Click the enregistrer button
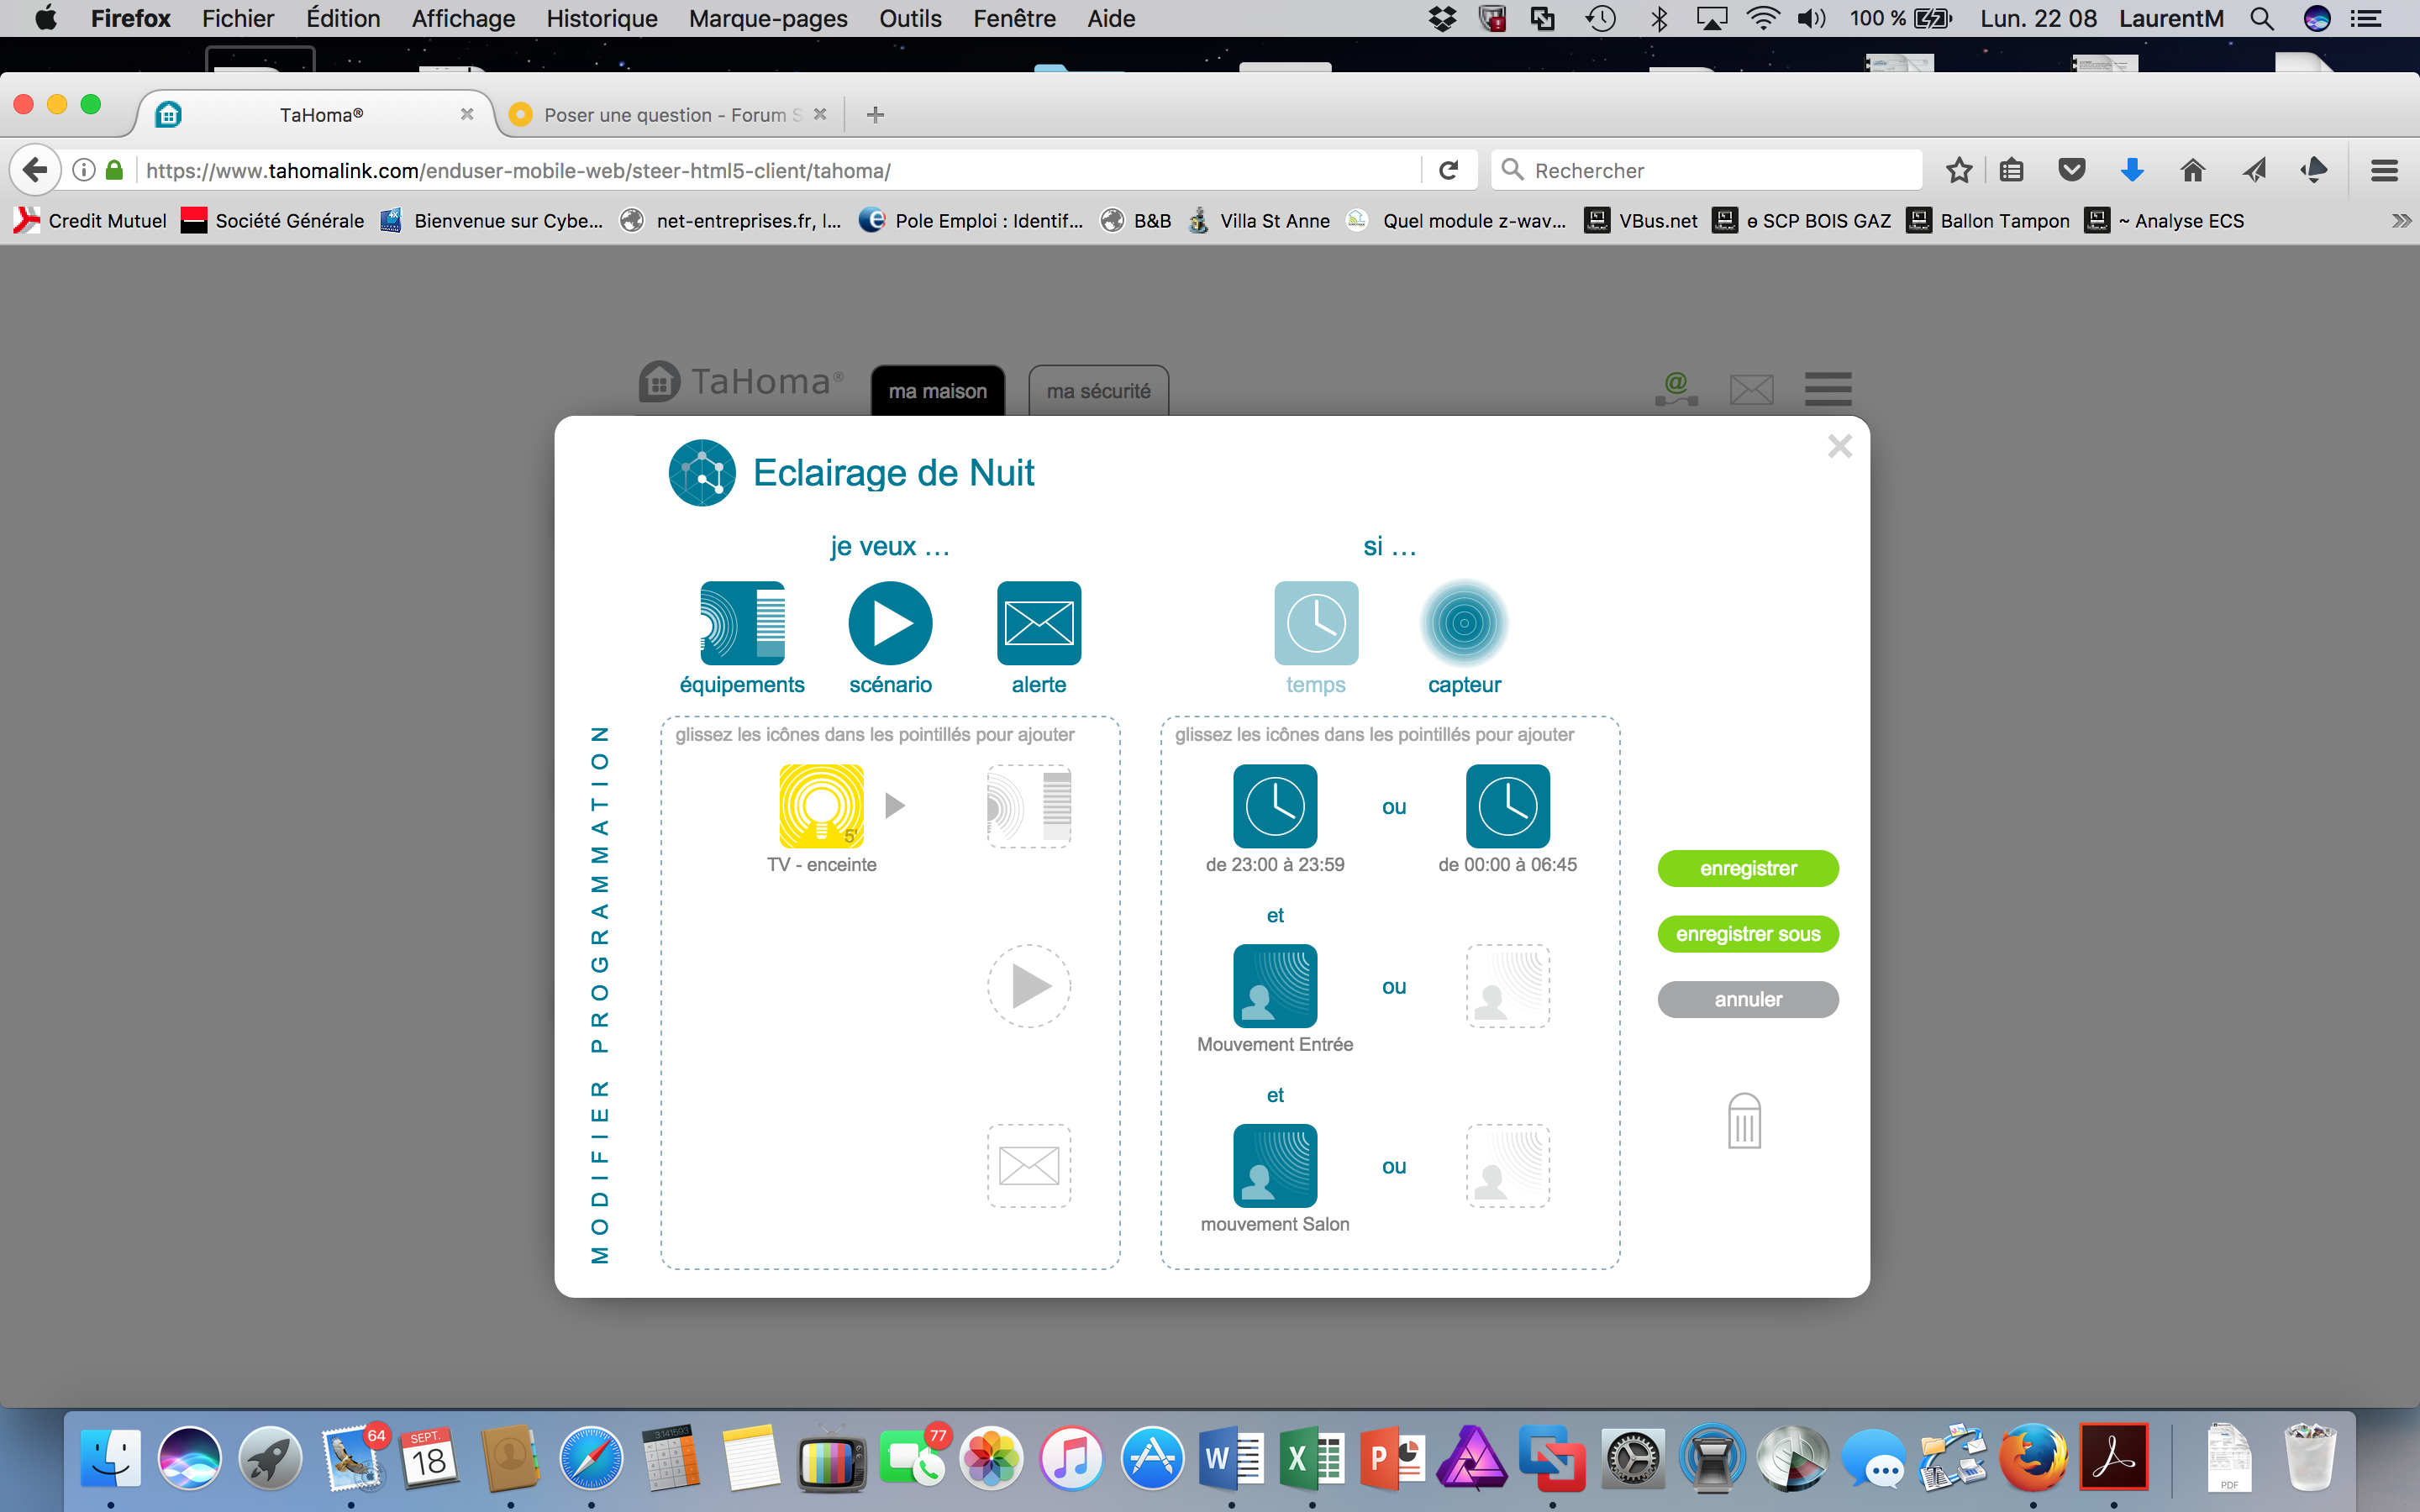 1747,868
